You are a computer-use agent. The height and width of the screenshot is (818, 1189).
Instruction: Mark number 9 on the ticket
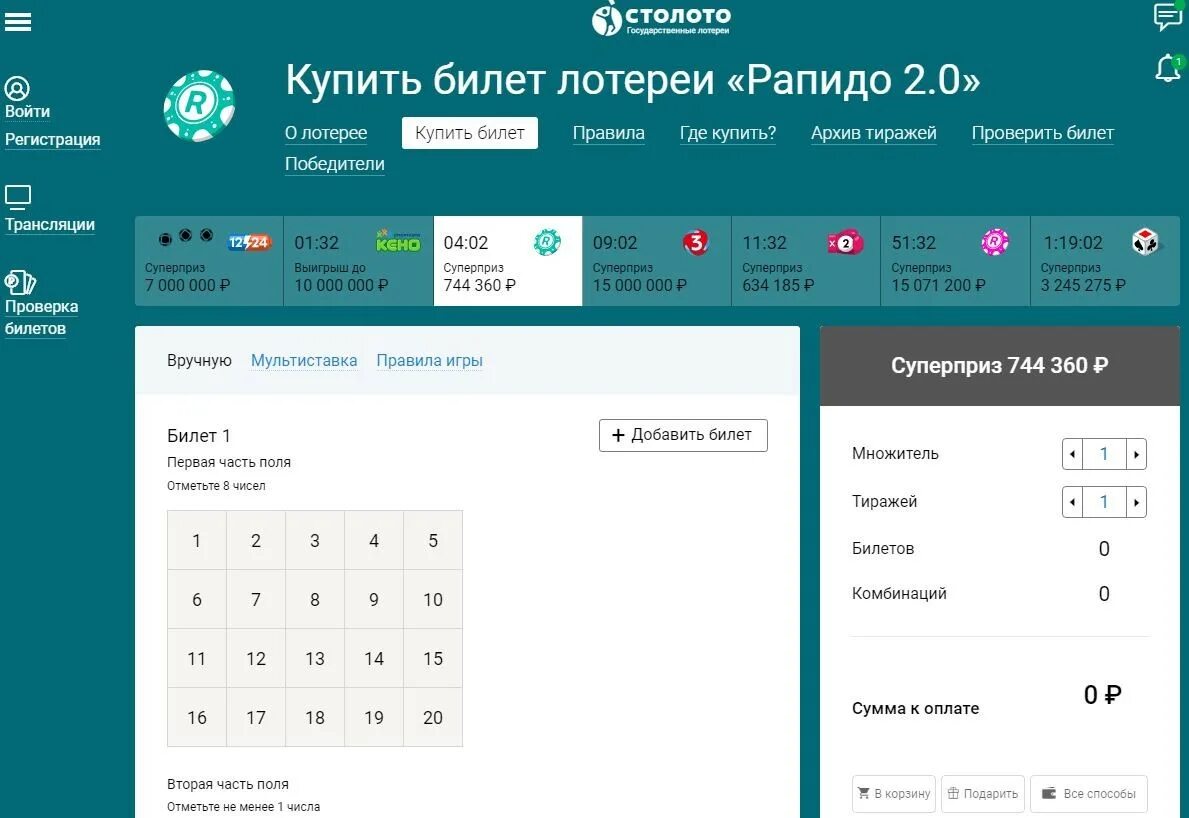tap(374, 600)
